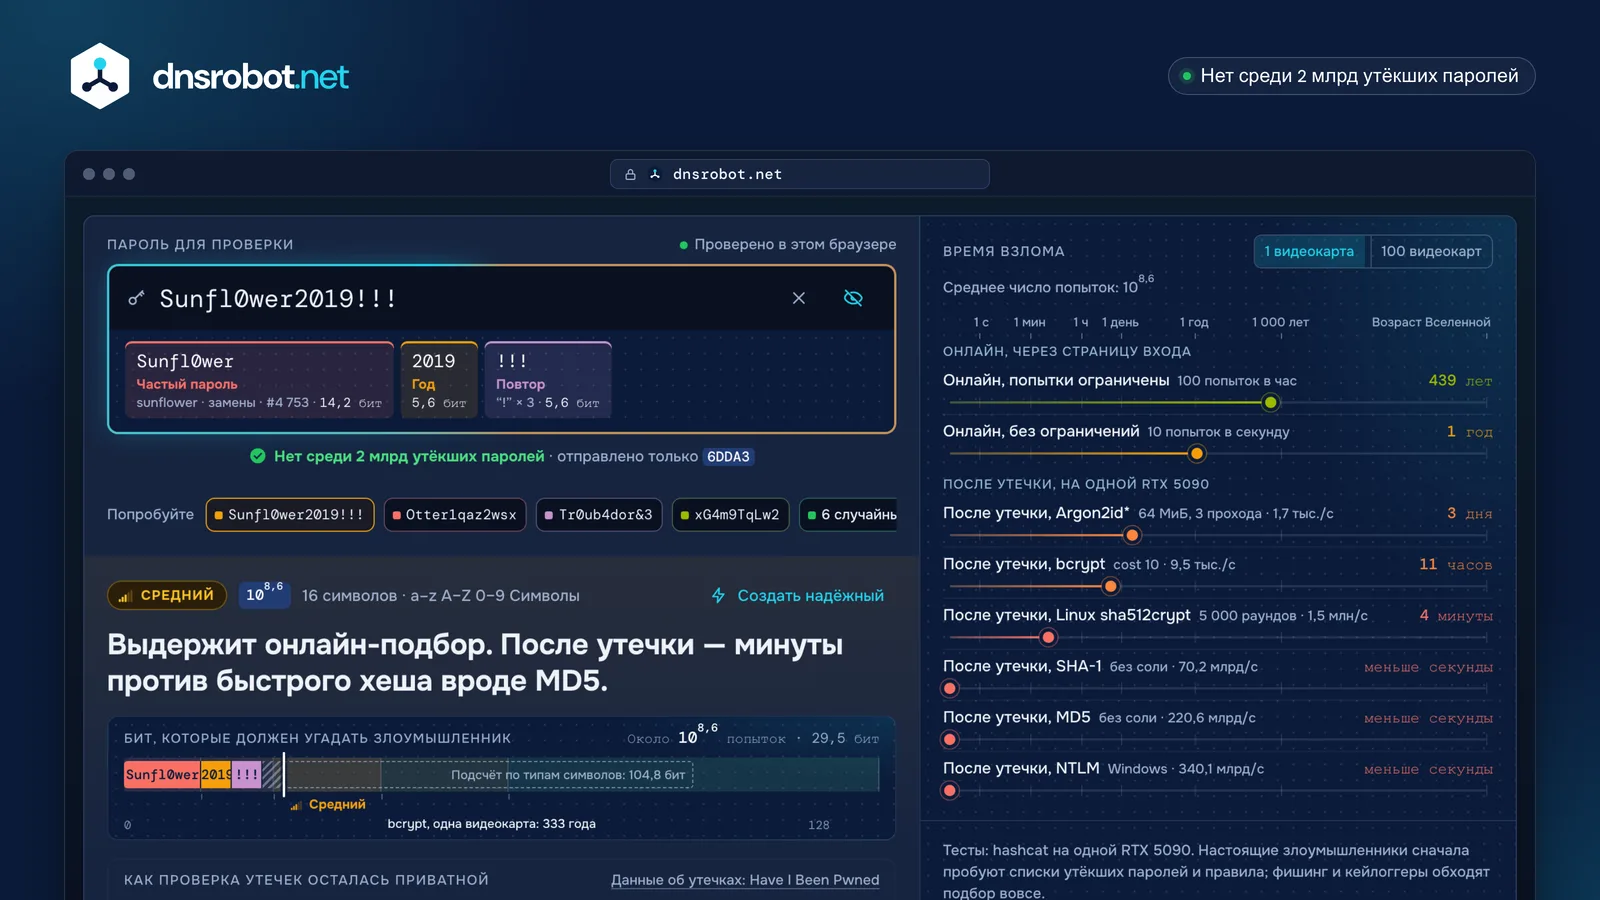
Task: Click the СРЕДНИЙ strength badge
Action: tap(166, 596)
